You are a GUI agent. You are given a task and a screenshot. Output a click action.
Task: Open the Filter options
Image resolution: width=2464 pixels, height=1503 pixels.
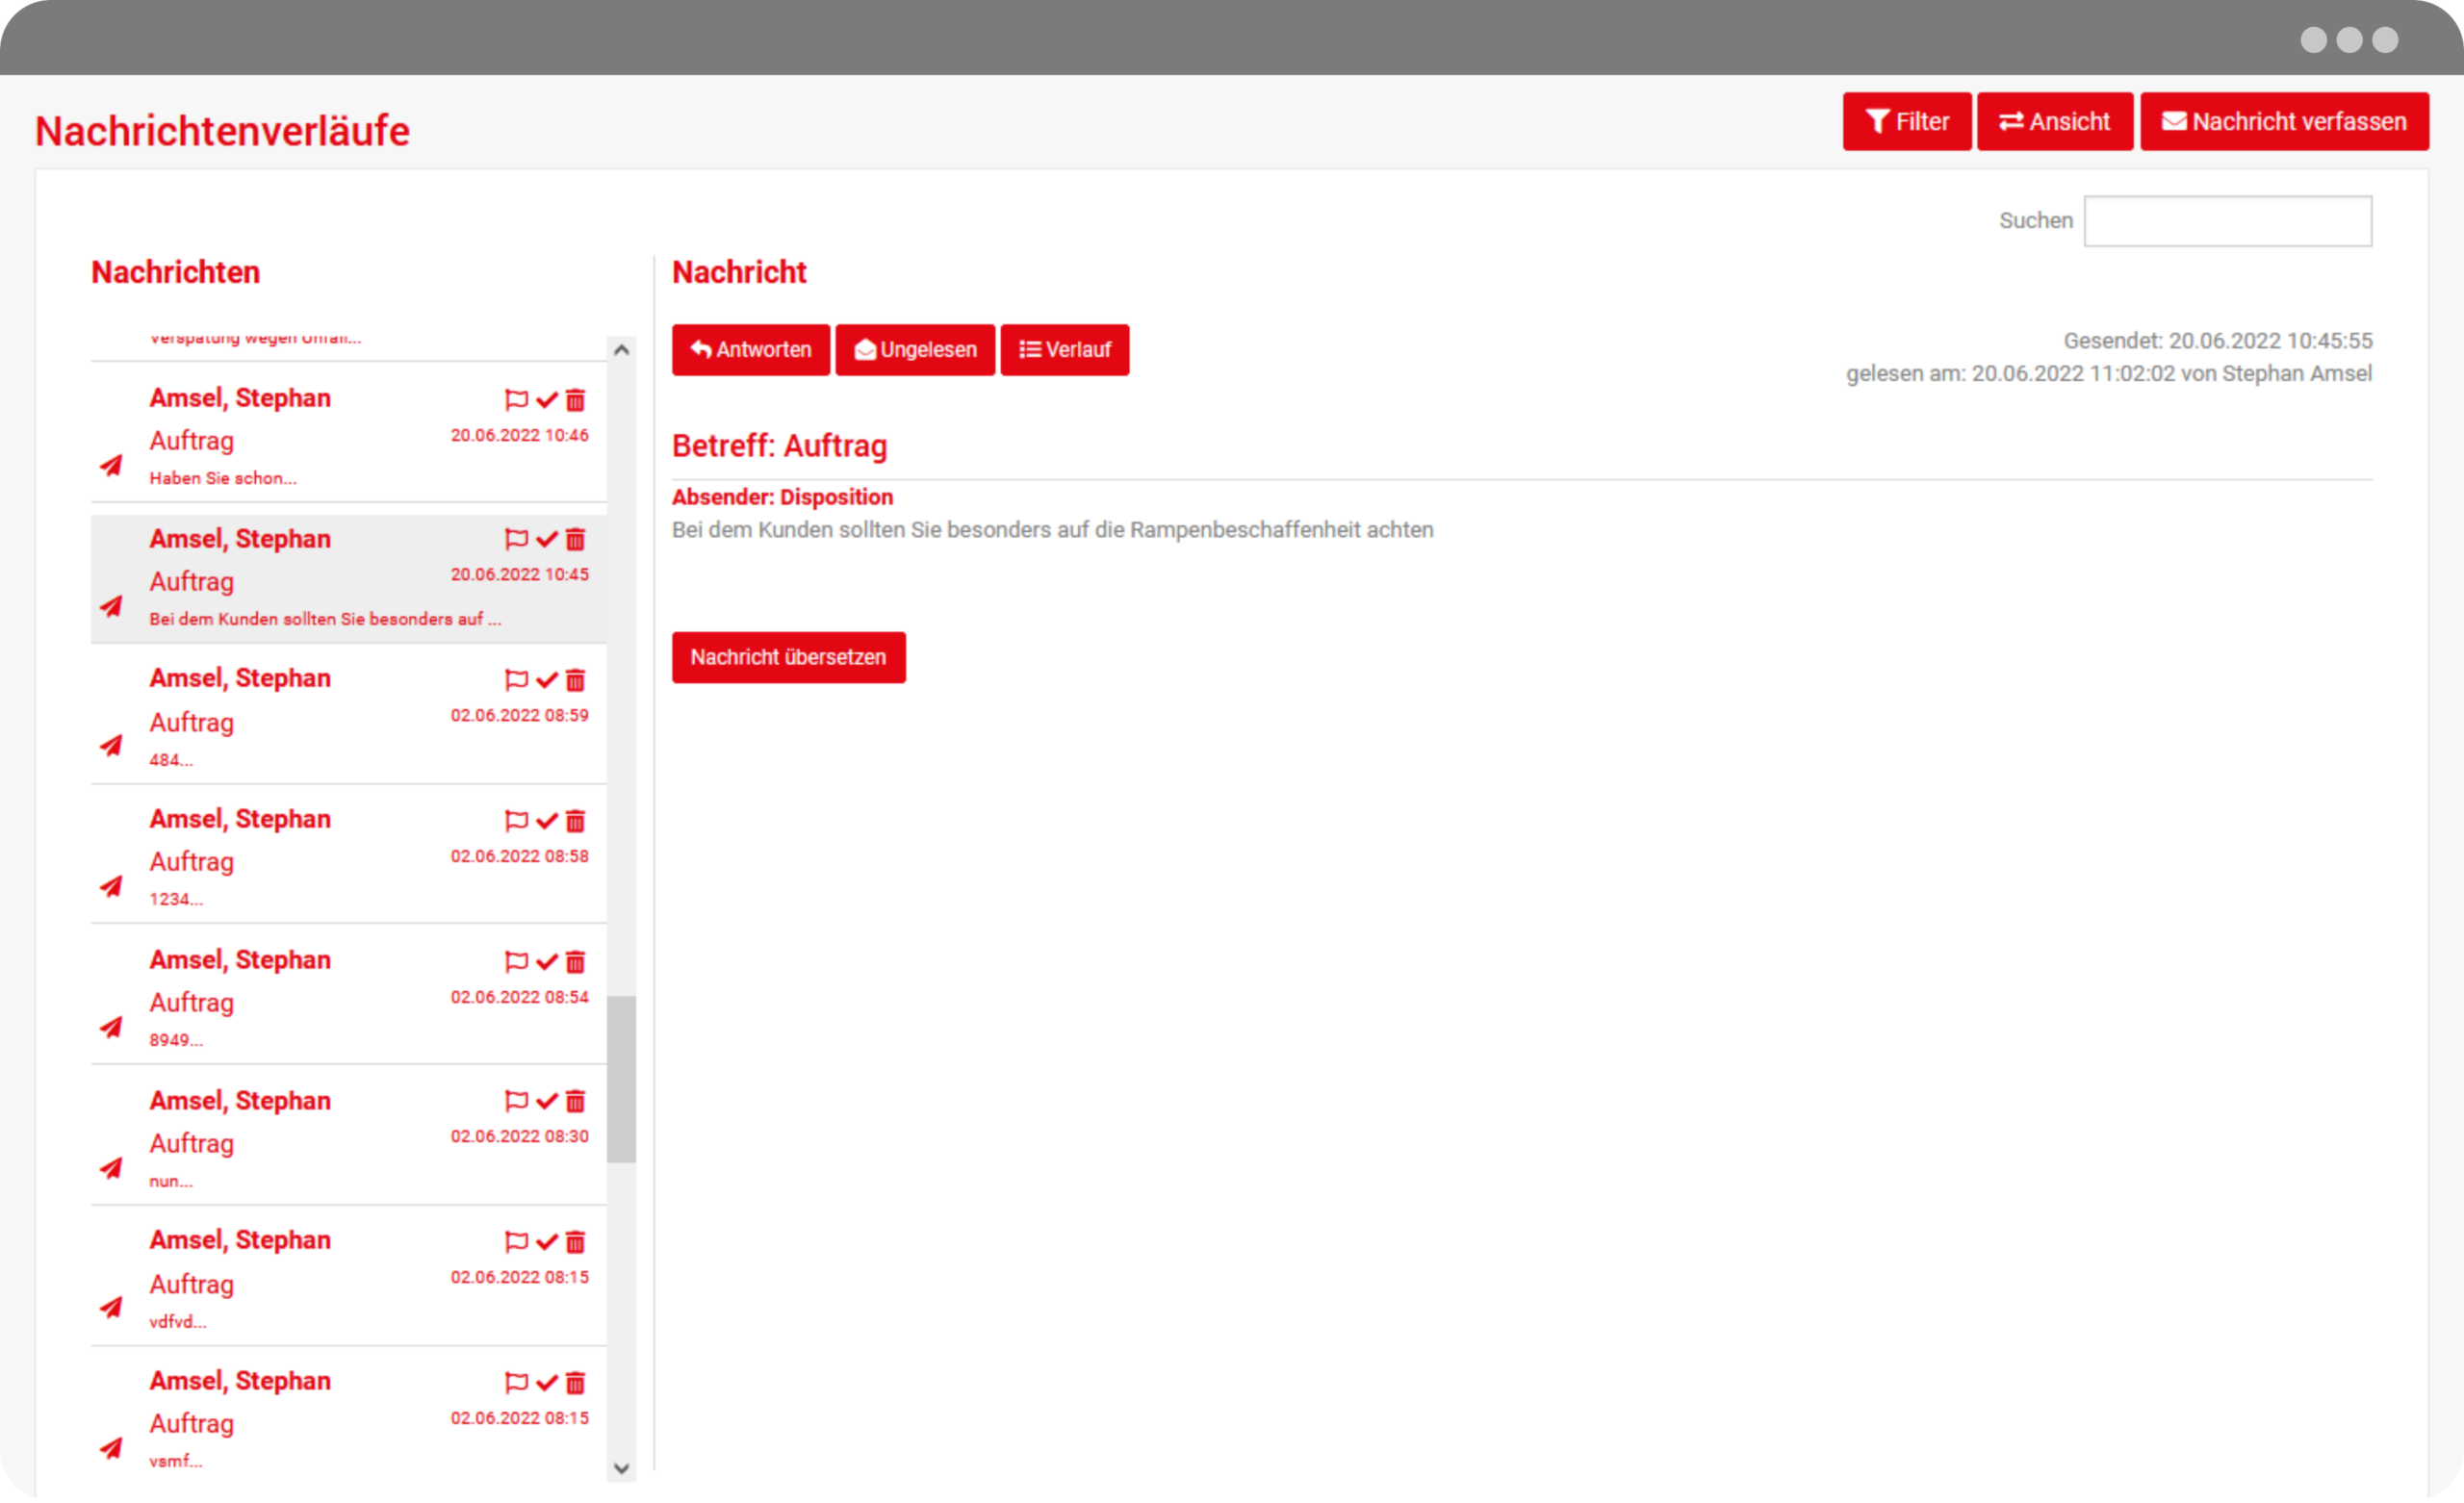1906,122
